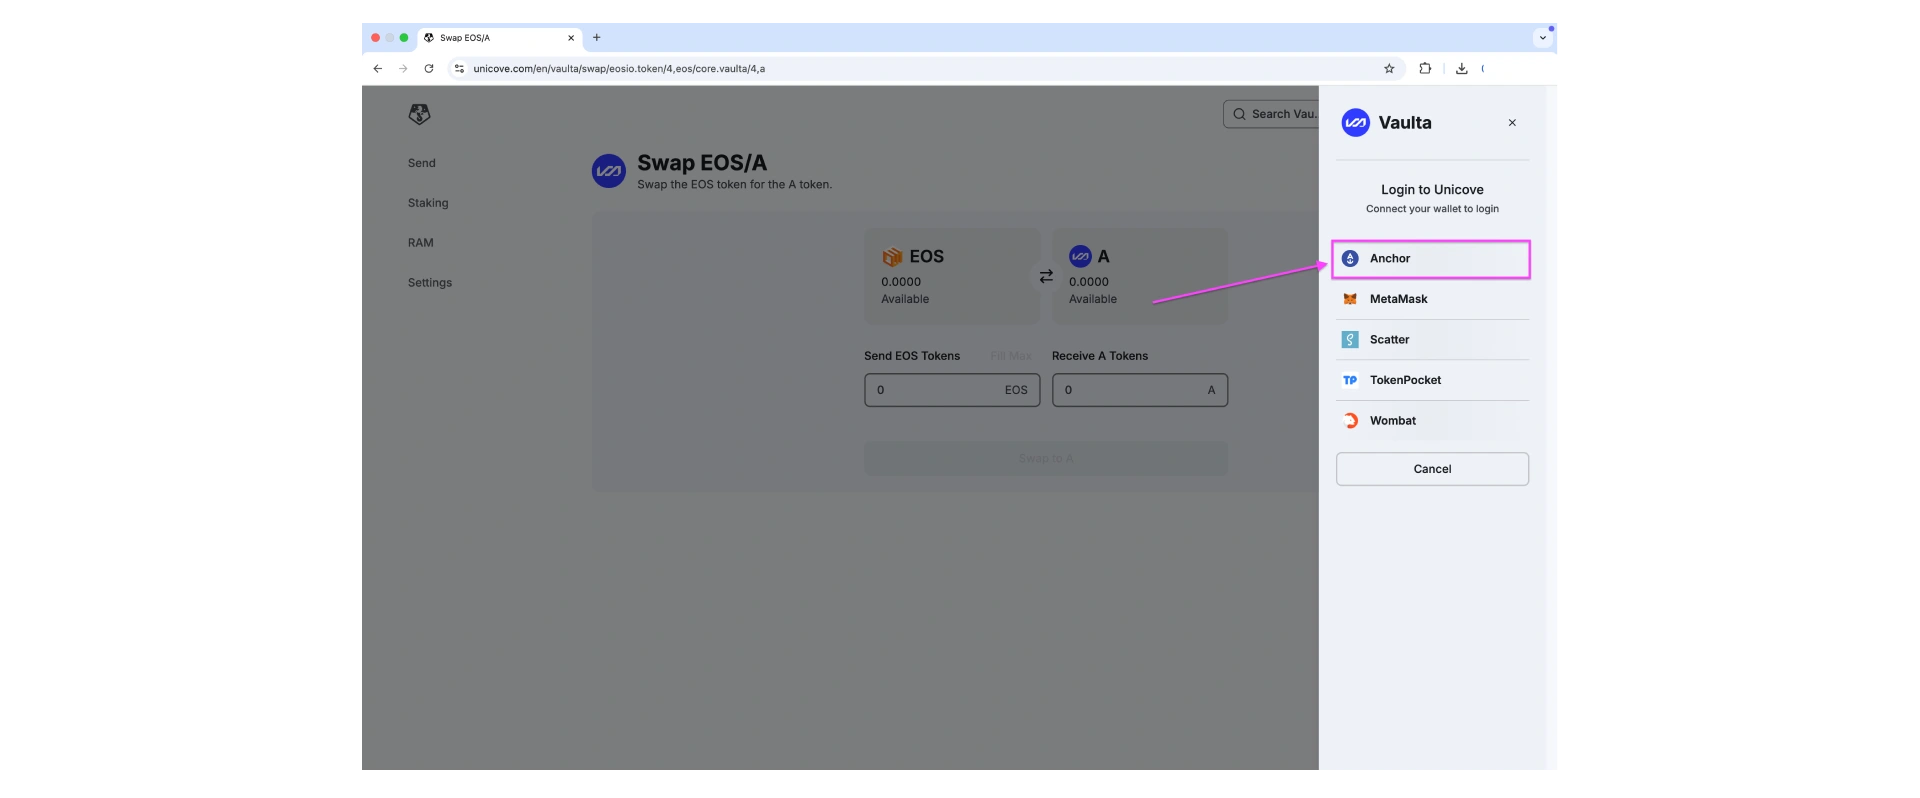Bookmark this page with star icon
The width and height of the screenshot is (1920, 798).
1389,69
